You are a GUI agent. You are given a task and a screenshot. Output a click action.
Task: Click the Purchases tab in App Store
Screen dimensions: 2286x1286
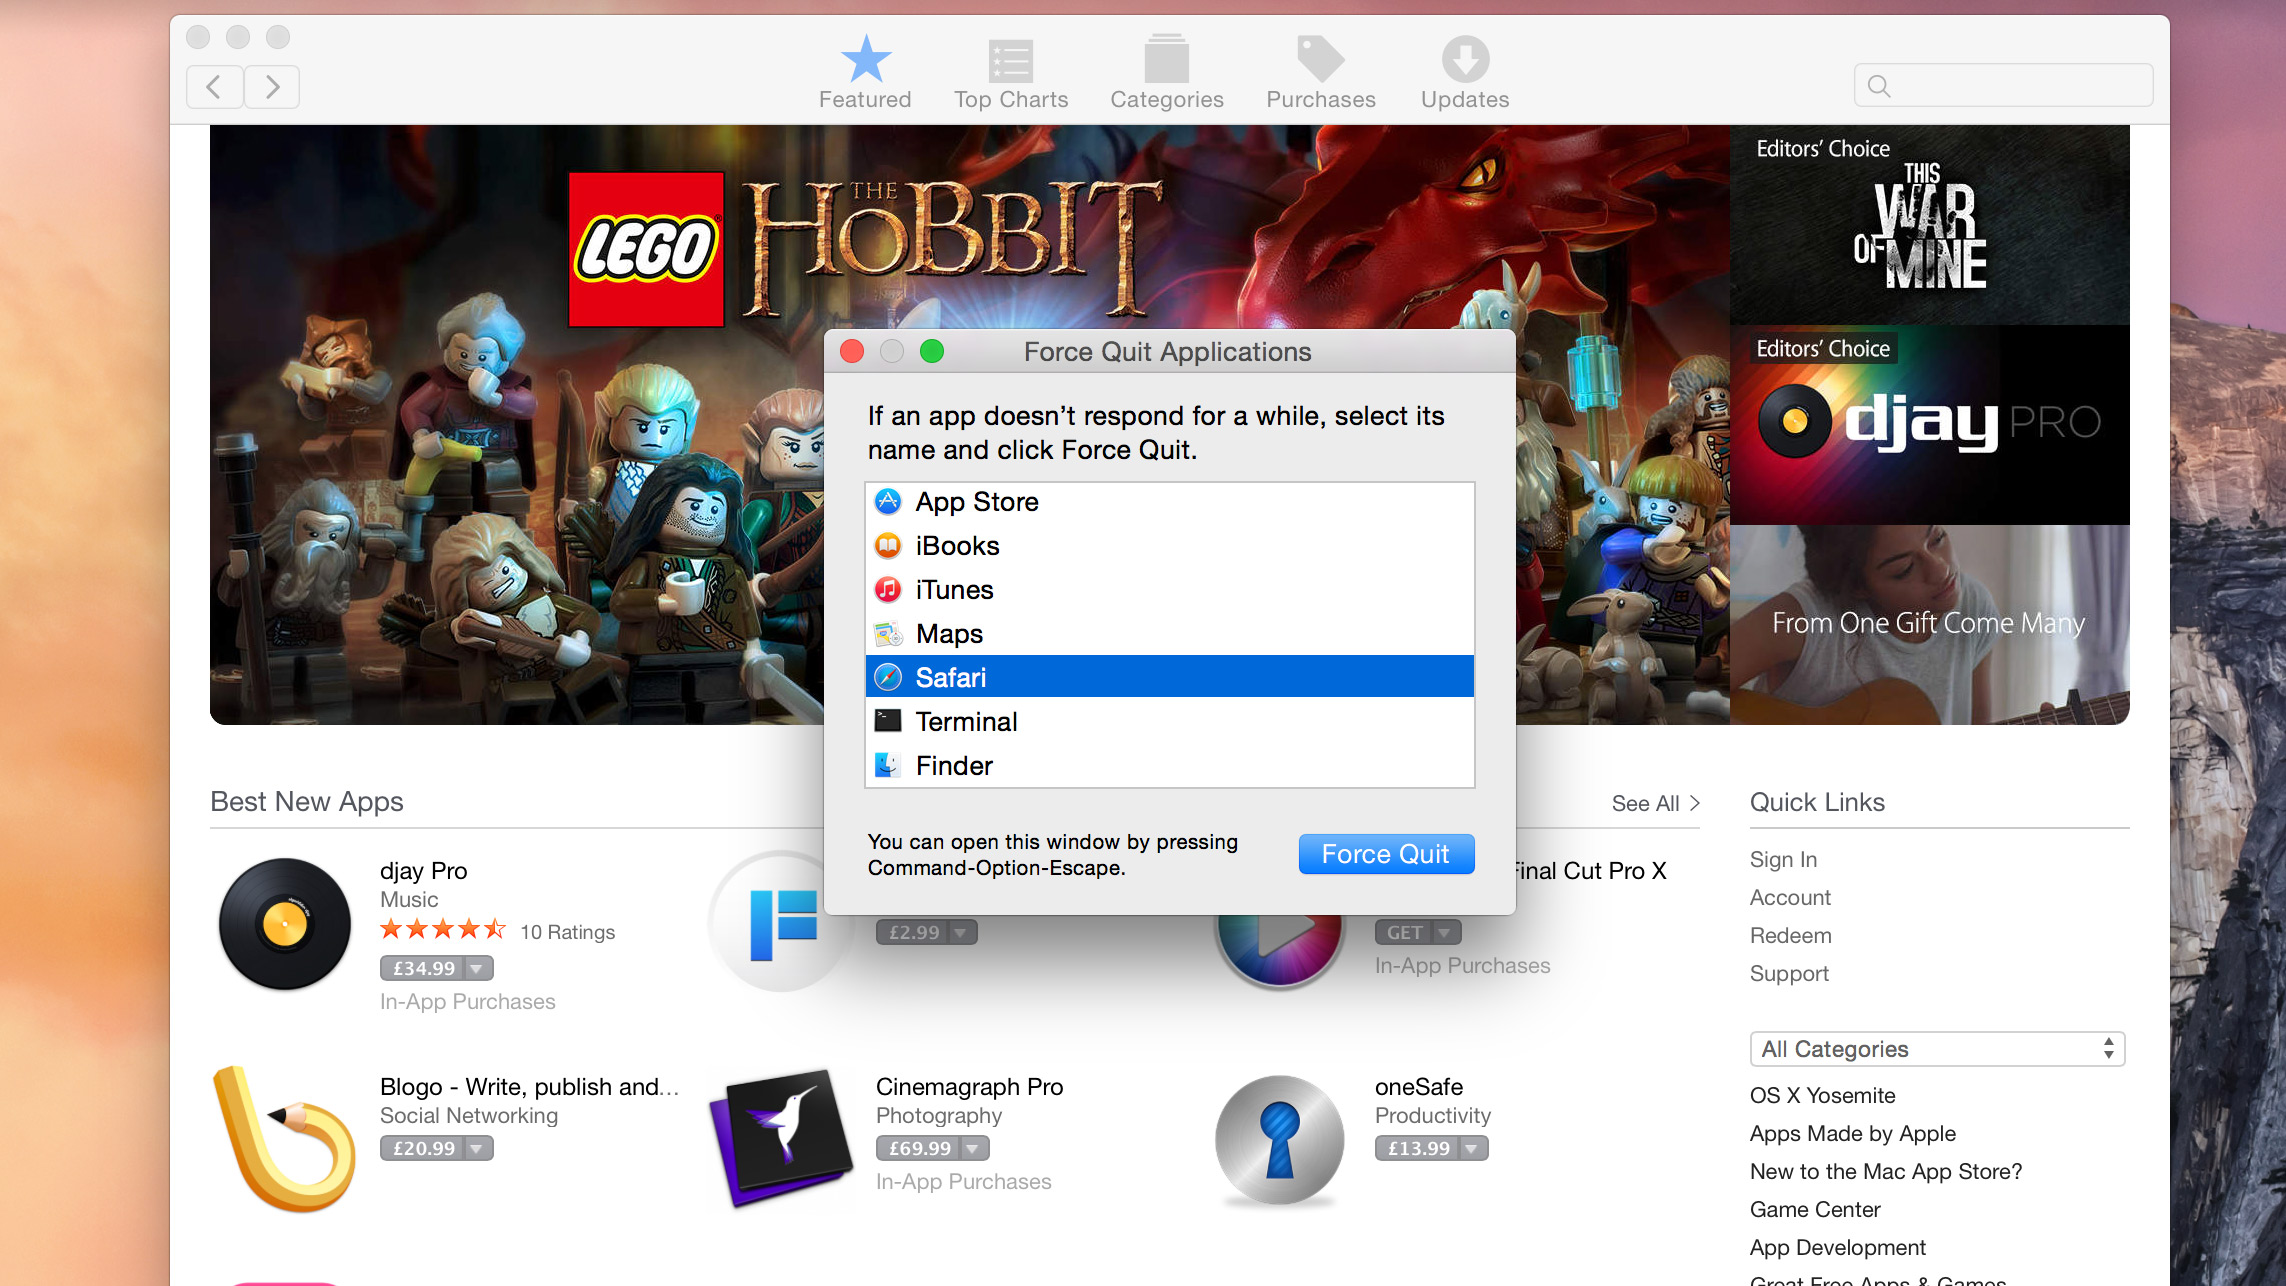pyautogui.click(x=1320, y=74)
